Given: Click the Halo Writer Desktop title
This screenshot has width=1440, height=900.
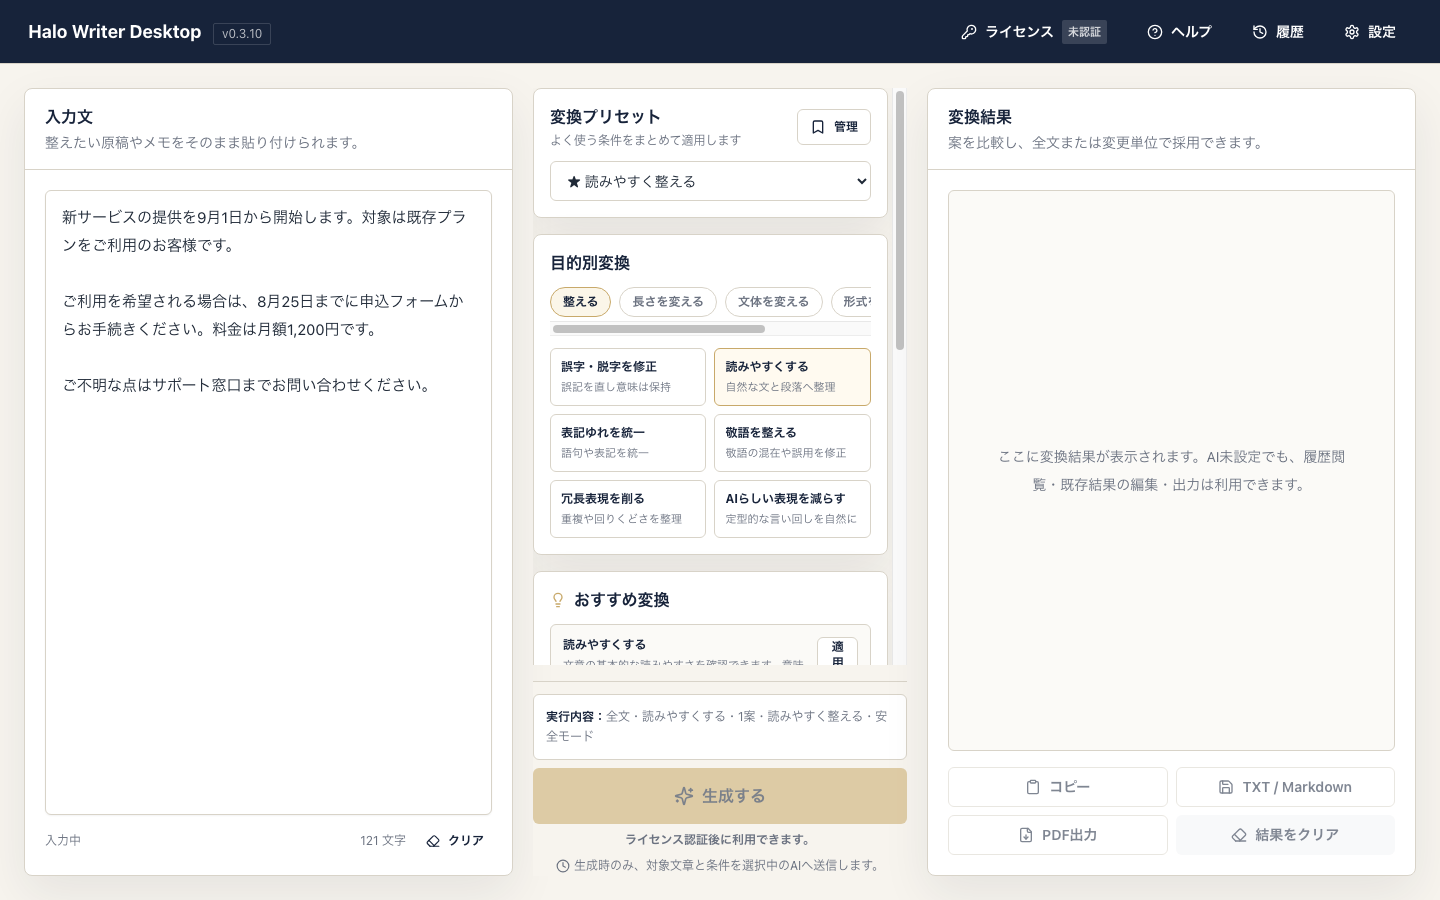Looking at the screenshot, I should click(115, 32).
